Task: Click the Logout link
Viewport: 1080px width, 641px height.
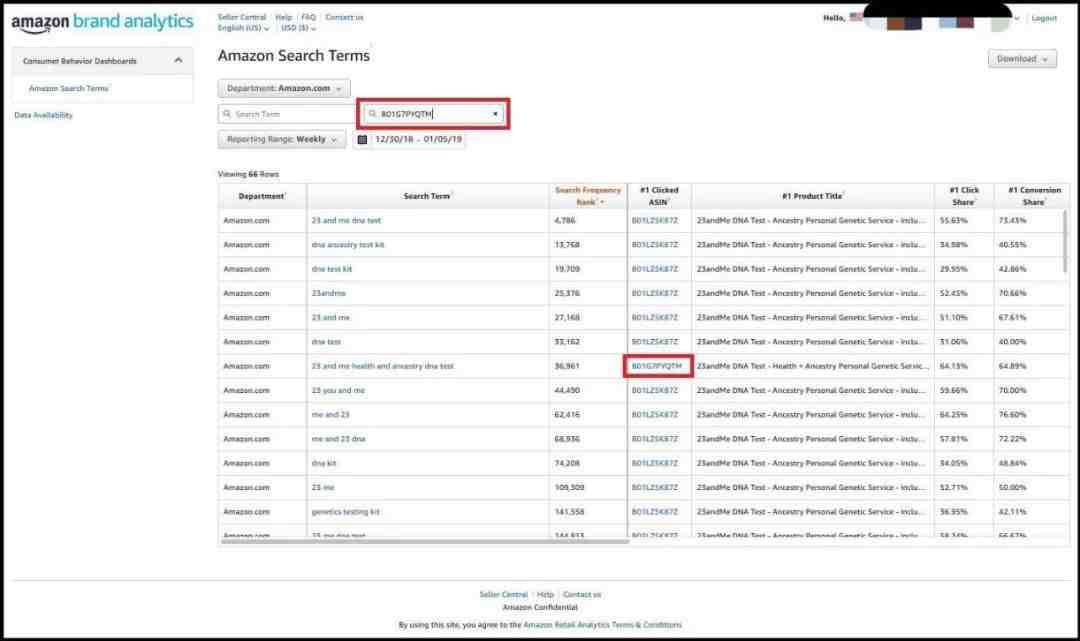Action: click(x=1044, y=18)
